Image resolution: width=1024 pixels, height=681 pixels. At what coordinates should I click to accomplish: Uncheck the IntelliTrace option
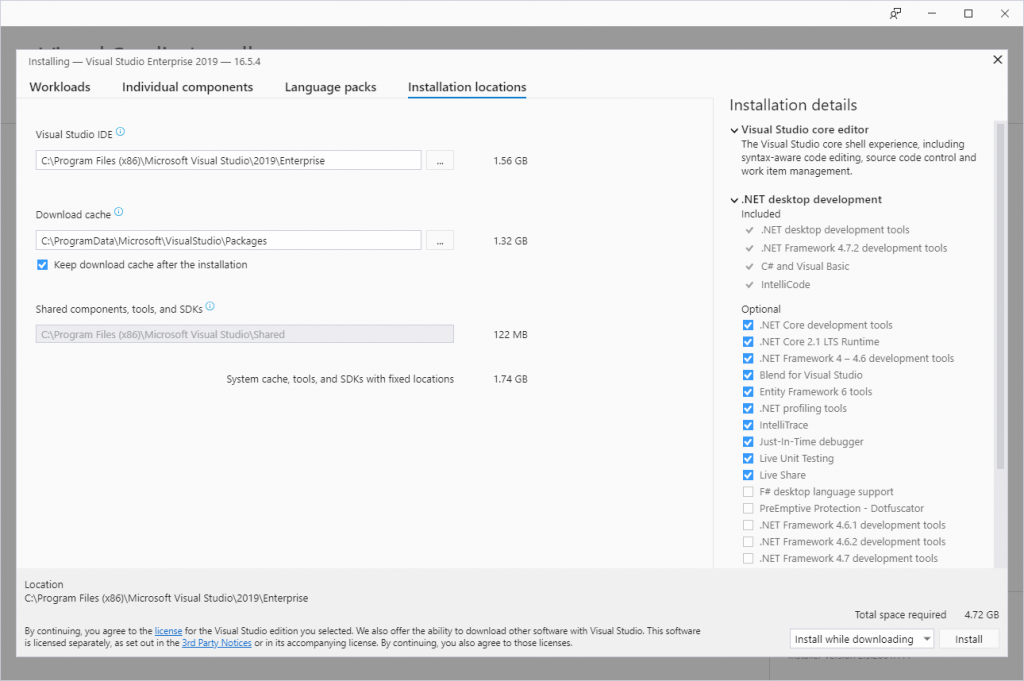pos(748,425)
